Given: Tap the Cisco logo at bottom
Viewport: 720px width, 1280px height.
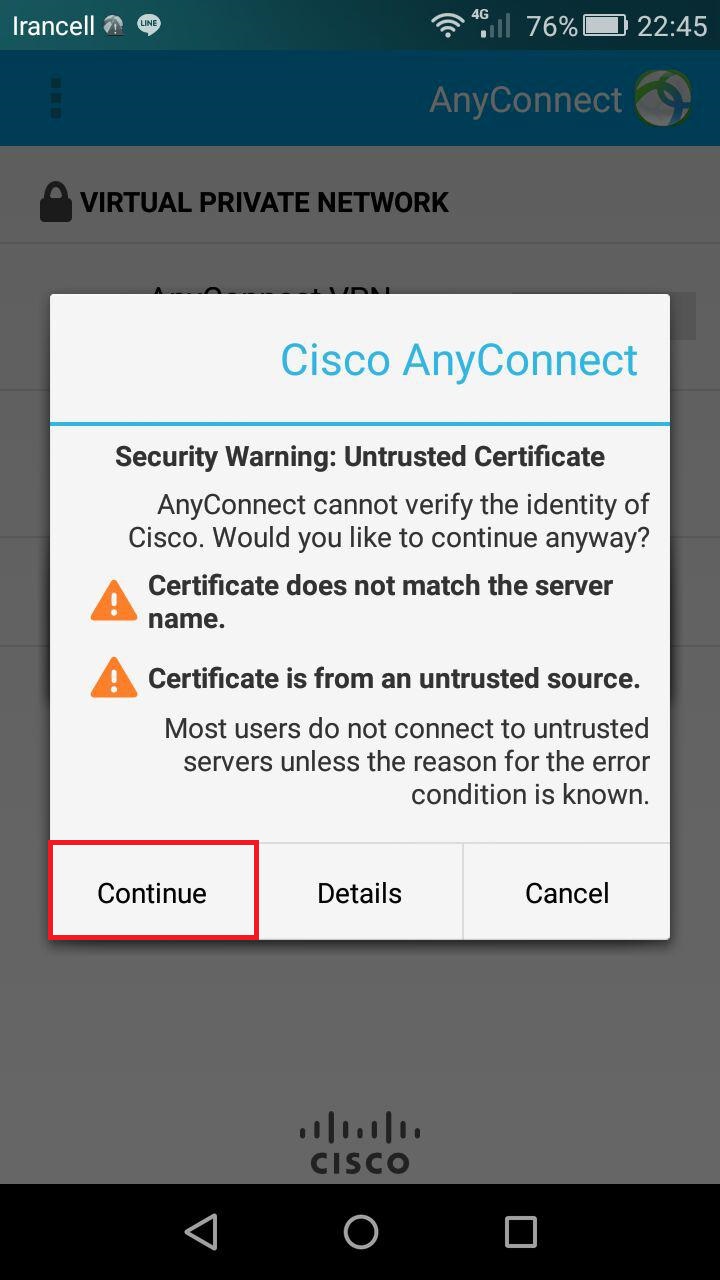Looking at the screenshot, I should (360, 1144).
